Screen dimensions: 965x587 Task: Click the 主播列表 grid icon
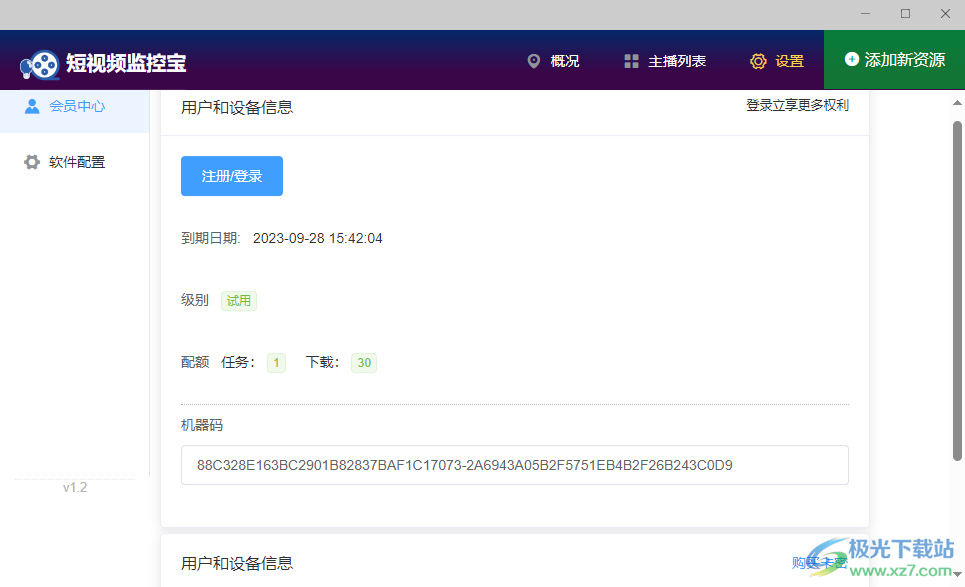[x=631, y=61]
